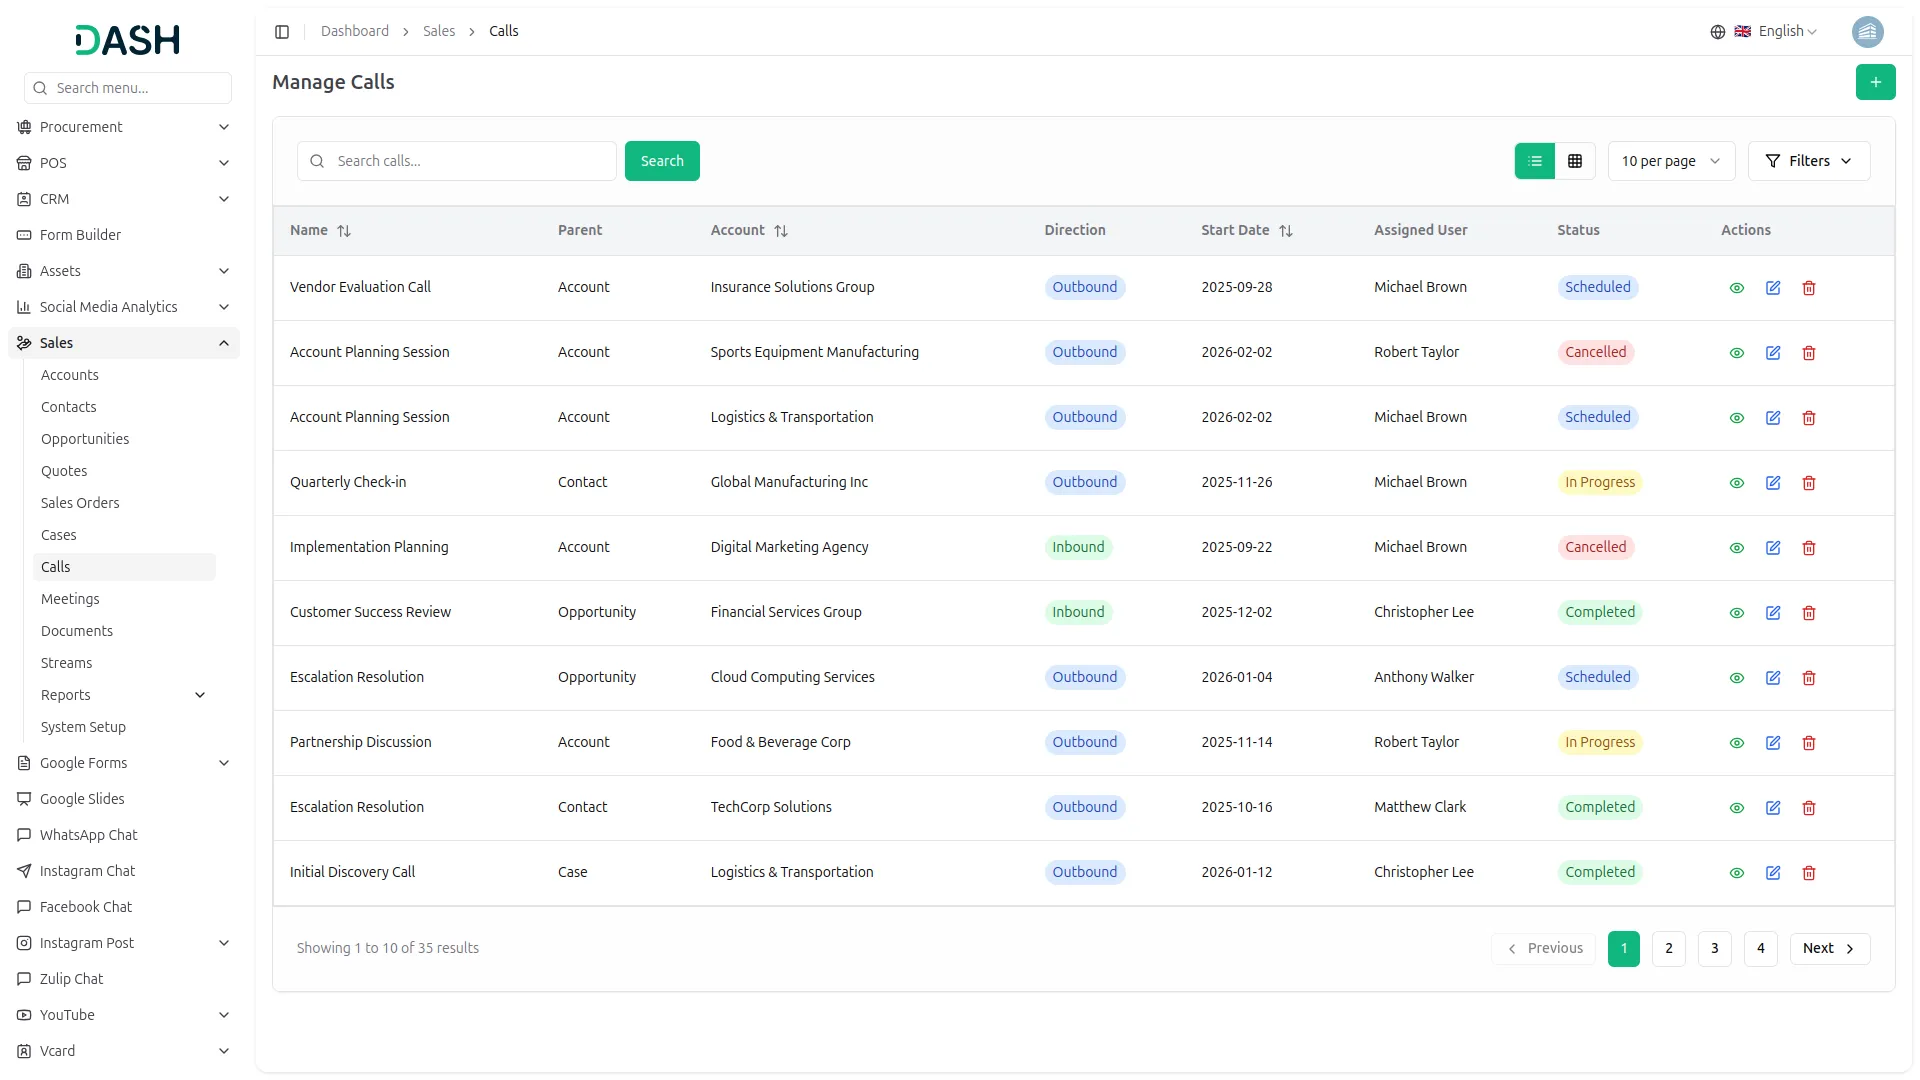Delete the Initial Discovery Call row
The image size is (1920, 1080).
(1809, 873)
